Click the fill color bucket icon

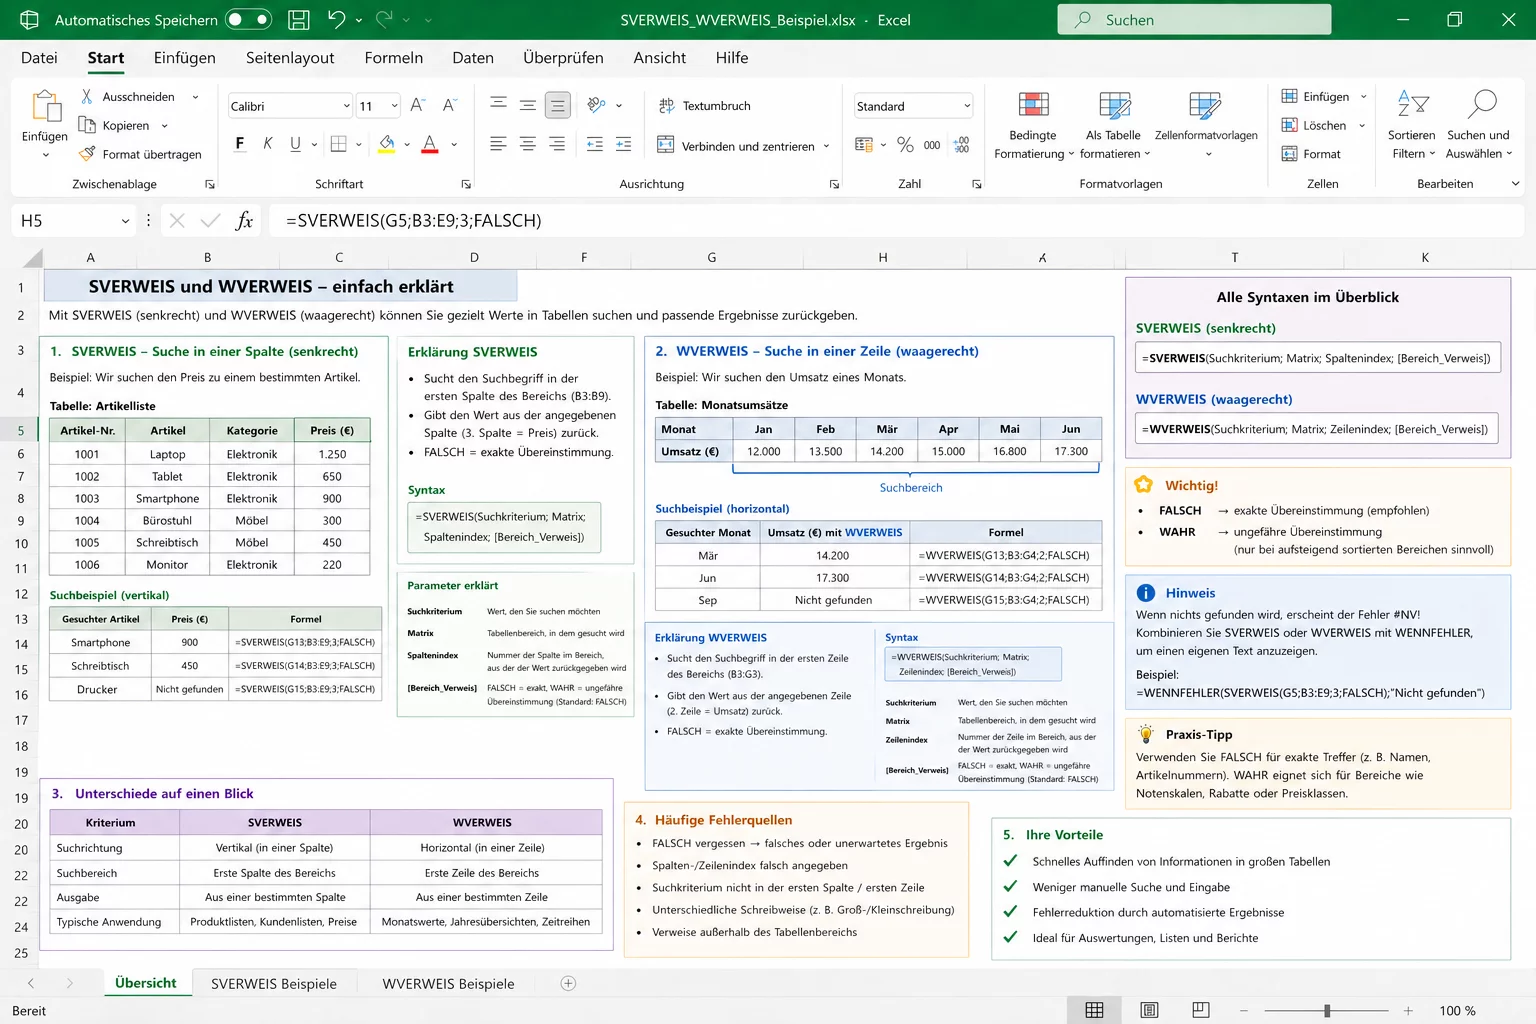point(387,144)
